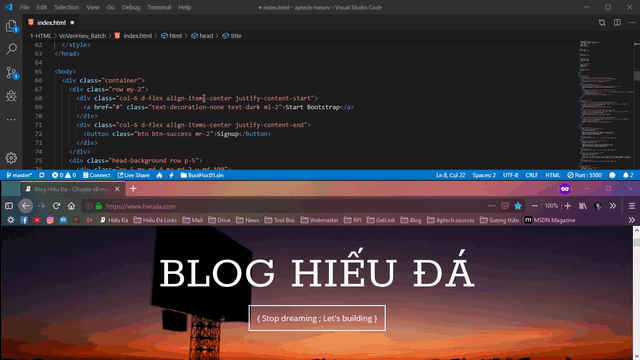640x360 pixels.
Task: Click the Live Share status bar button
Action: point(133,175)
